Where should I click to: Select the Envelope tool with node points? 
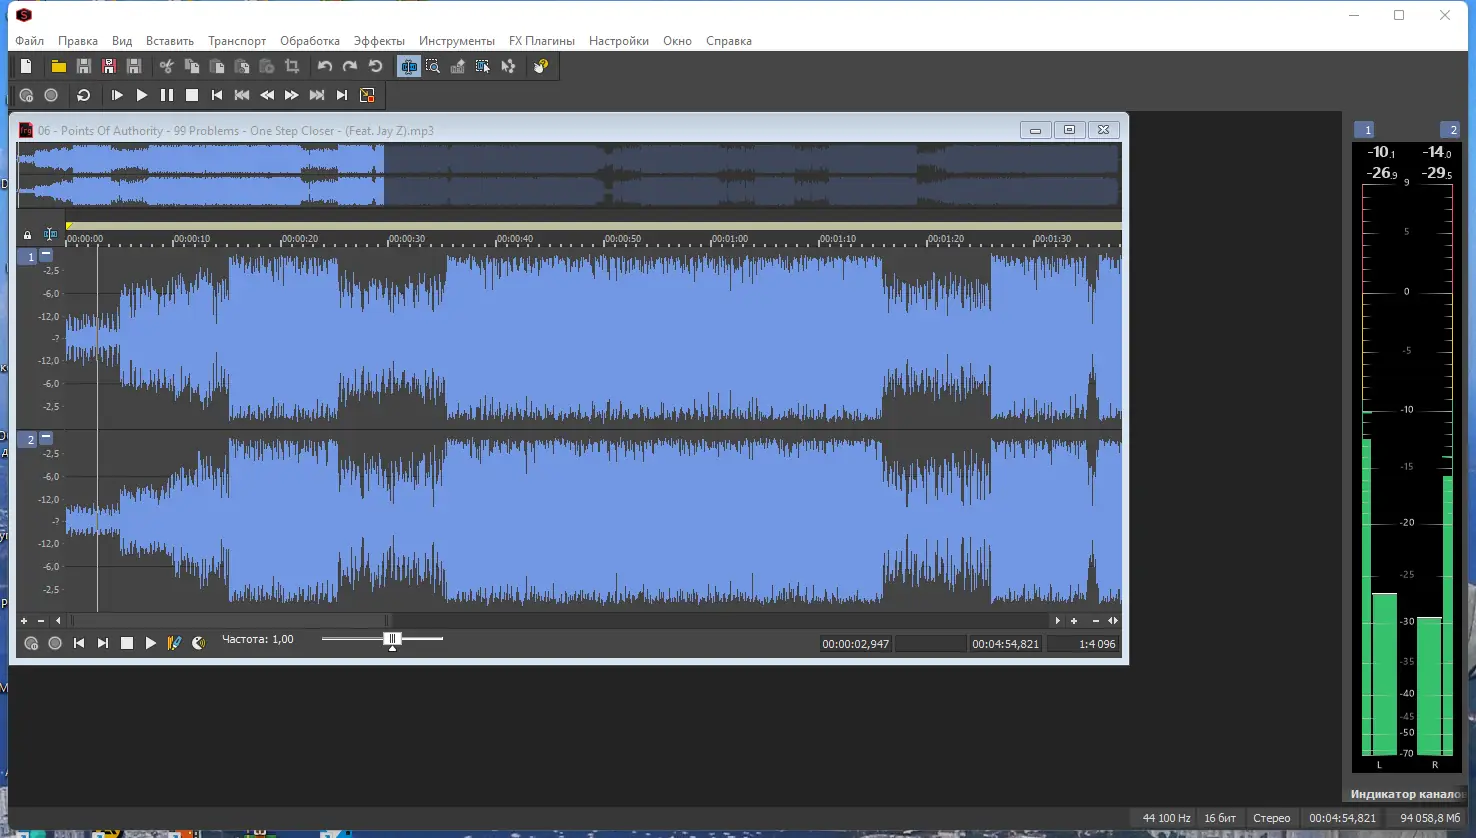point(508,66)
